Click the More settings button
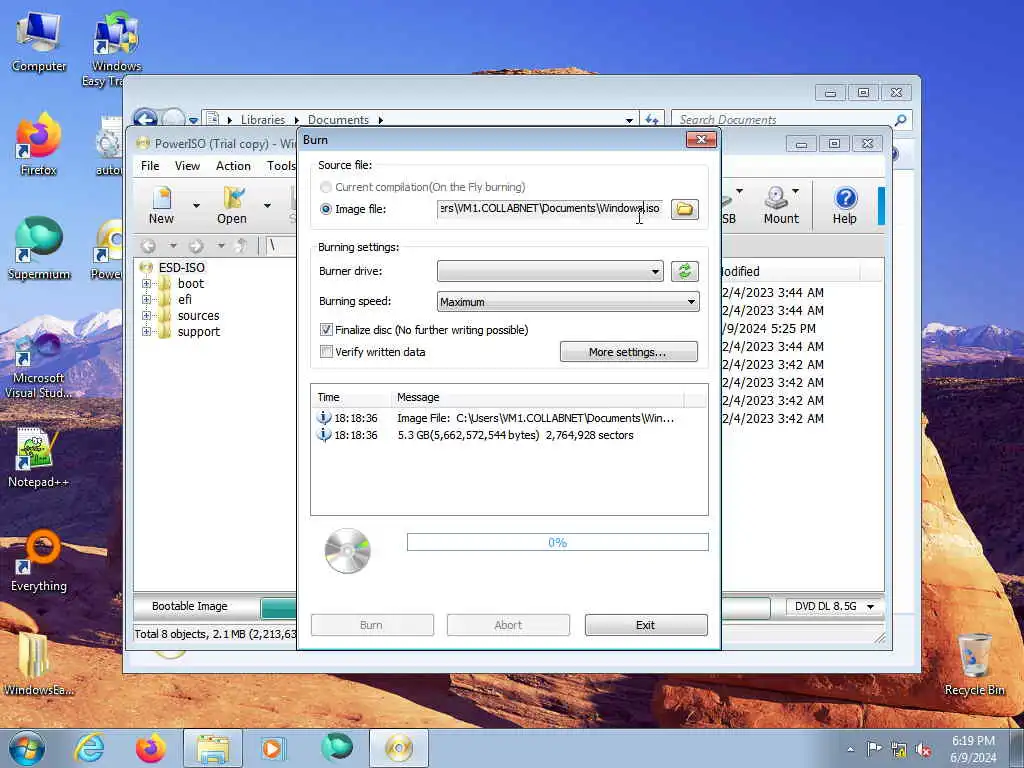 tap(628, 352)
